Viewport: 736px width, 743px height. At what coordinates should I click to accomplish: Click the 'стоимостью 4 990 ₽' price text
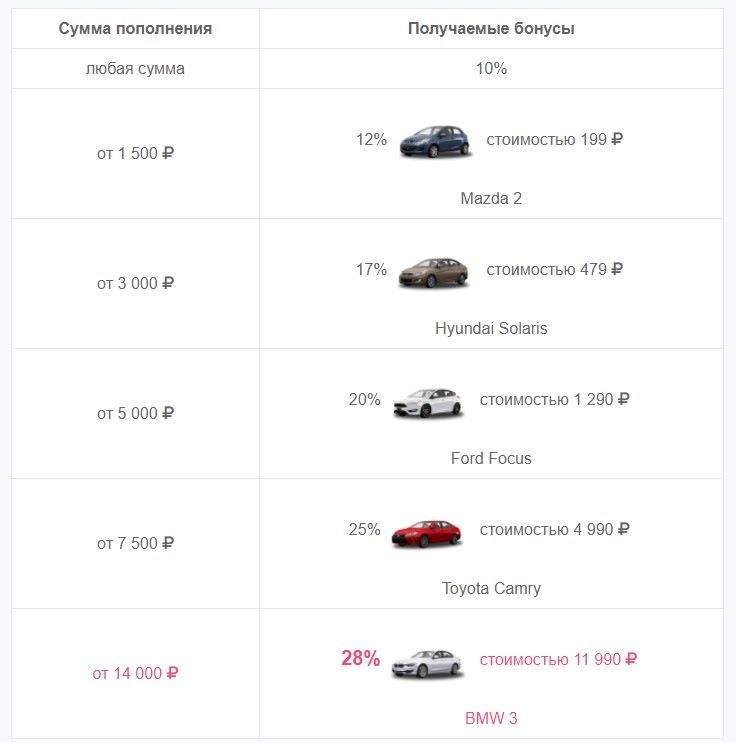(554, 529)
